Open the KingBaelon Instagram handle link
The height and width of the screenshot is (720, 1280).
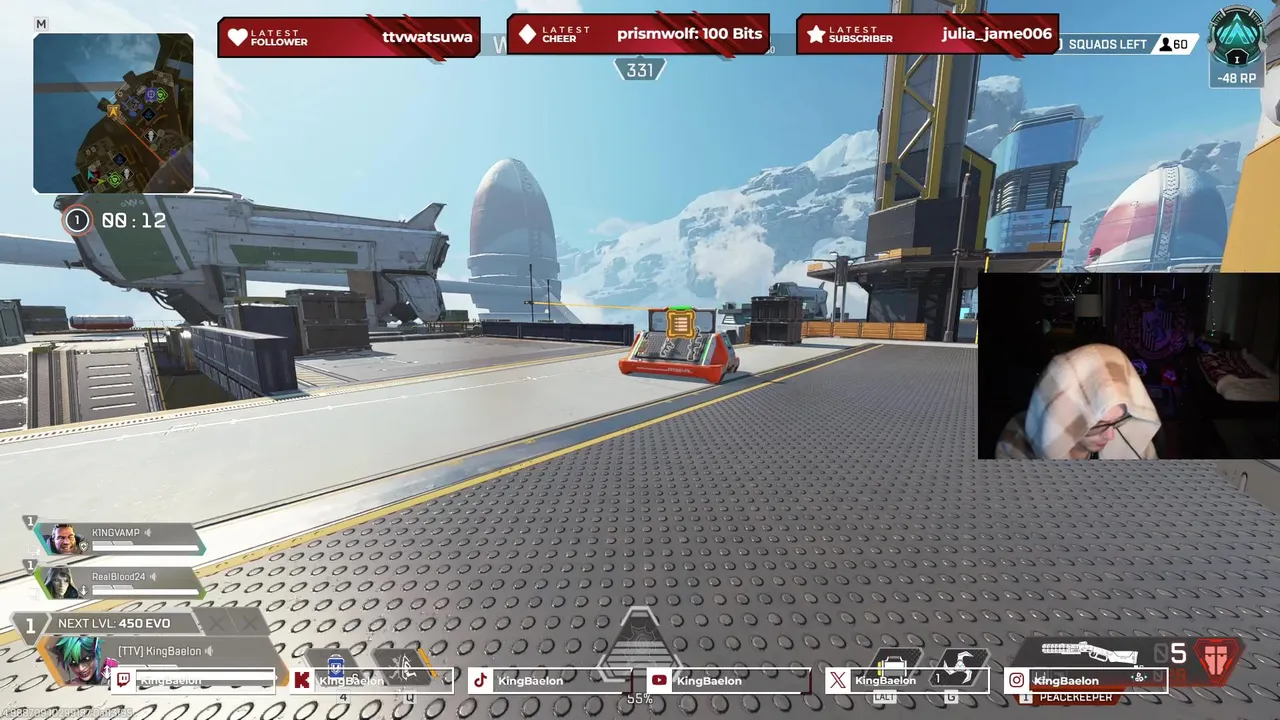tap(1066, 681)
